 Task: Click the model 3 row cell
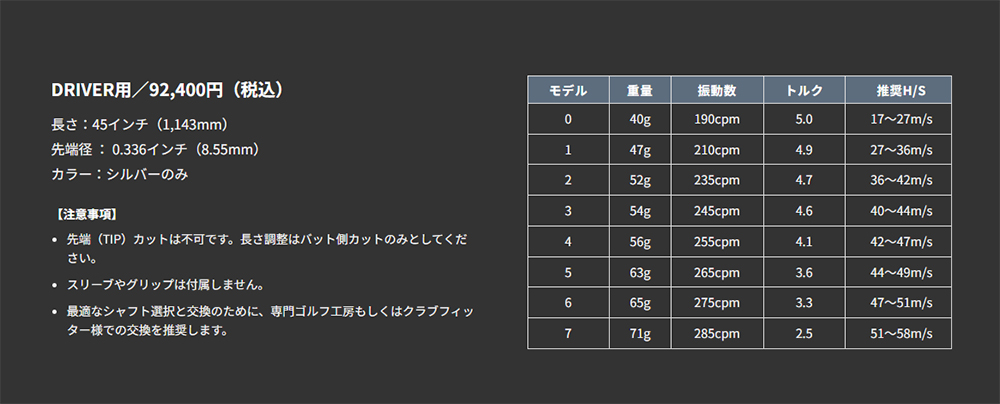coord(568,211)
